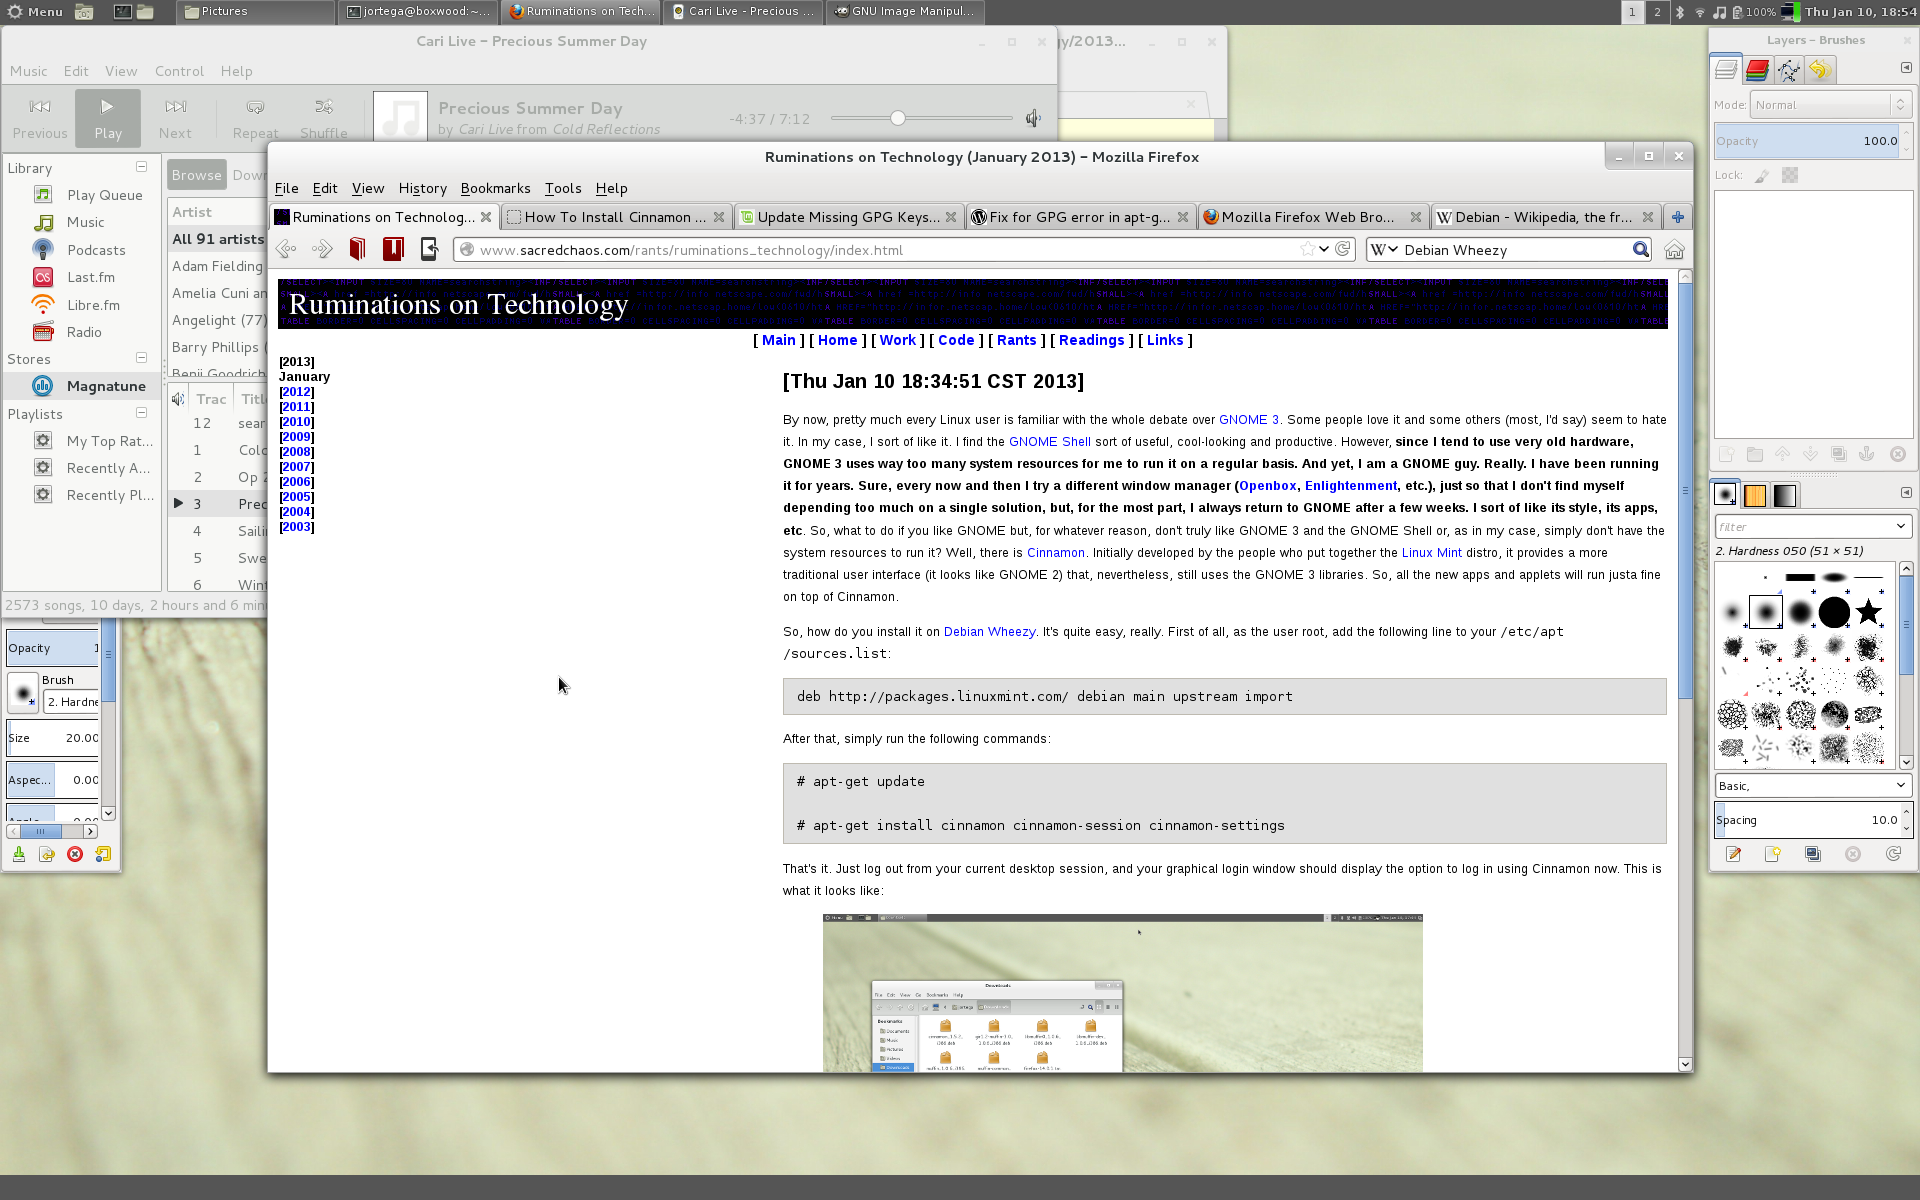
Task: Select the star-shaped brush in GIMP brushes
Action: (1868, 612)
